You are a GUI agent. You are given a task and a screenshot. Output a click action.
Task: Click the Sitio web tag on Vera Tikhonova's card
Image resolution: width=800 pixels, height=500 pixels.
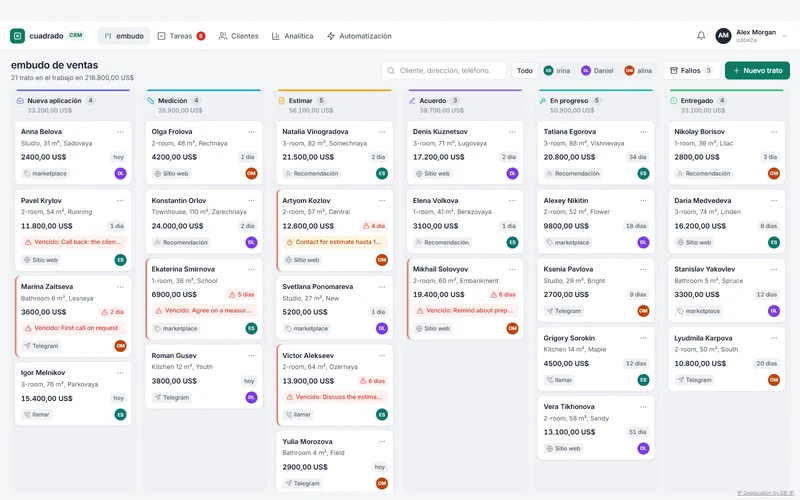pos(563,448)
